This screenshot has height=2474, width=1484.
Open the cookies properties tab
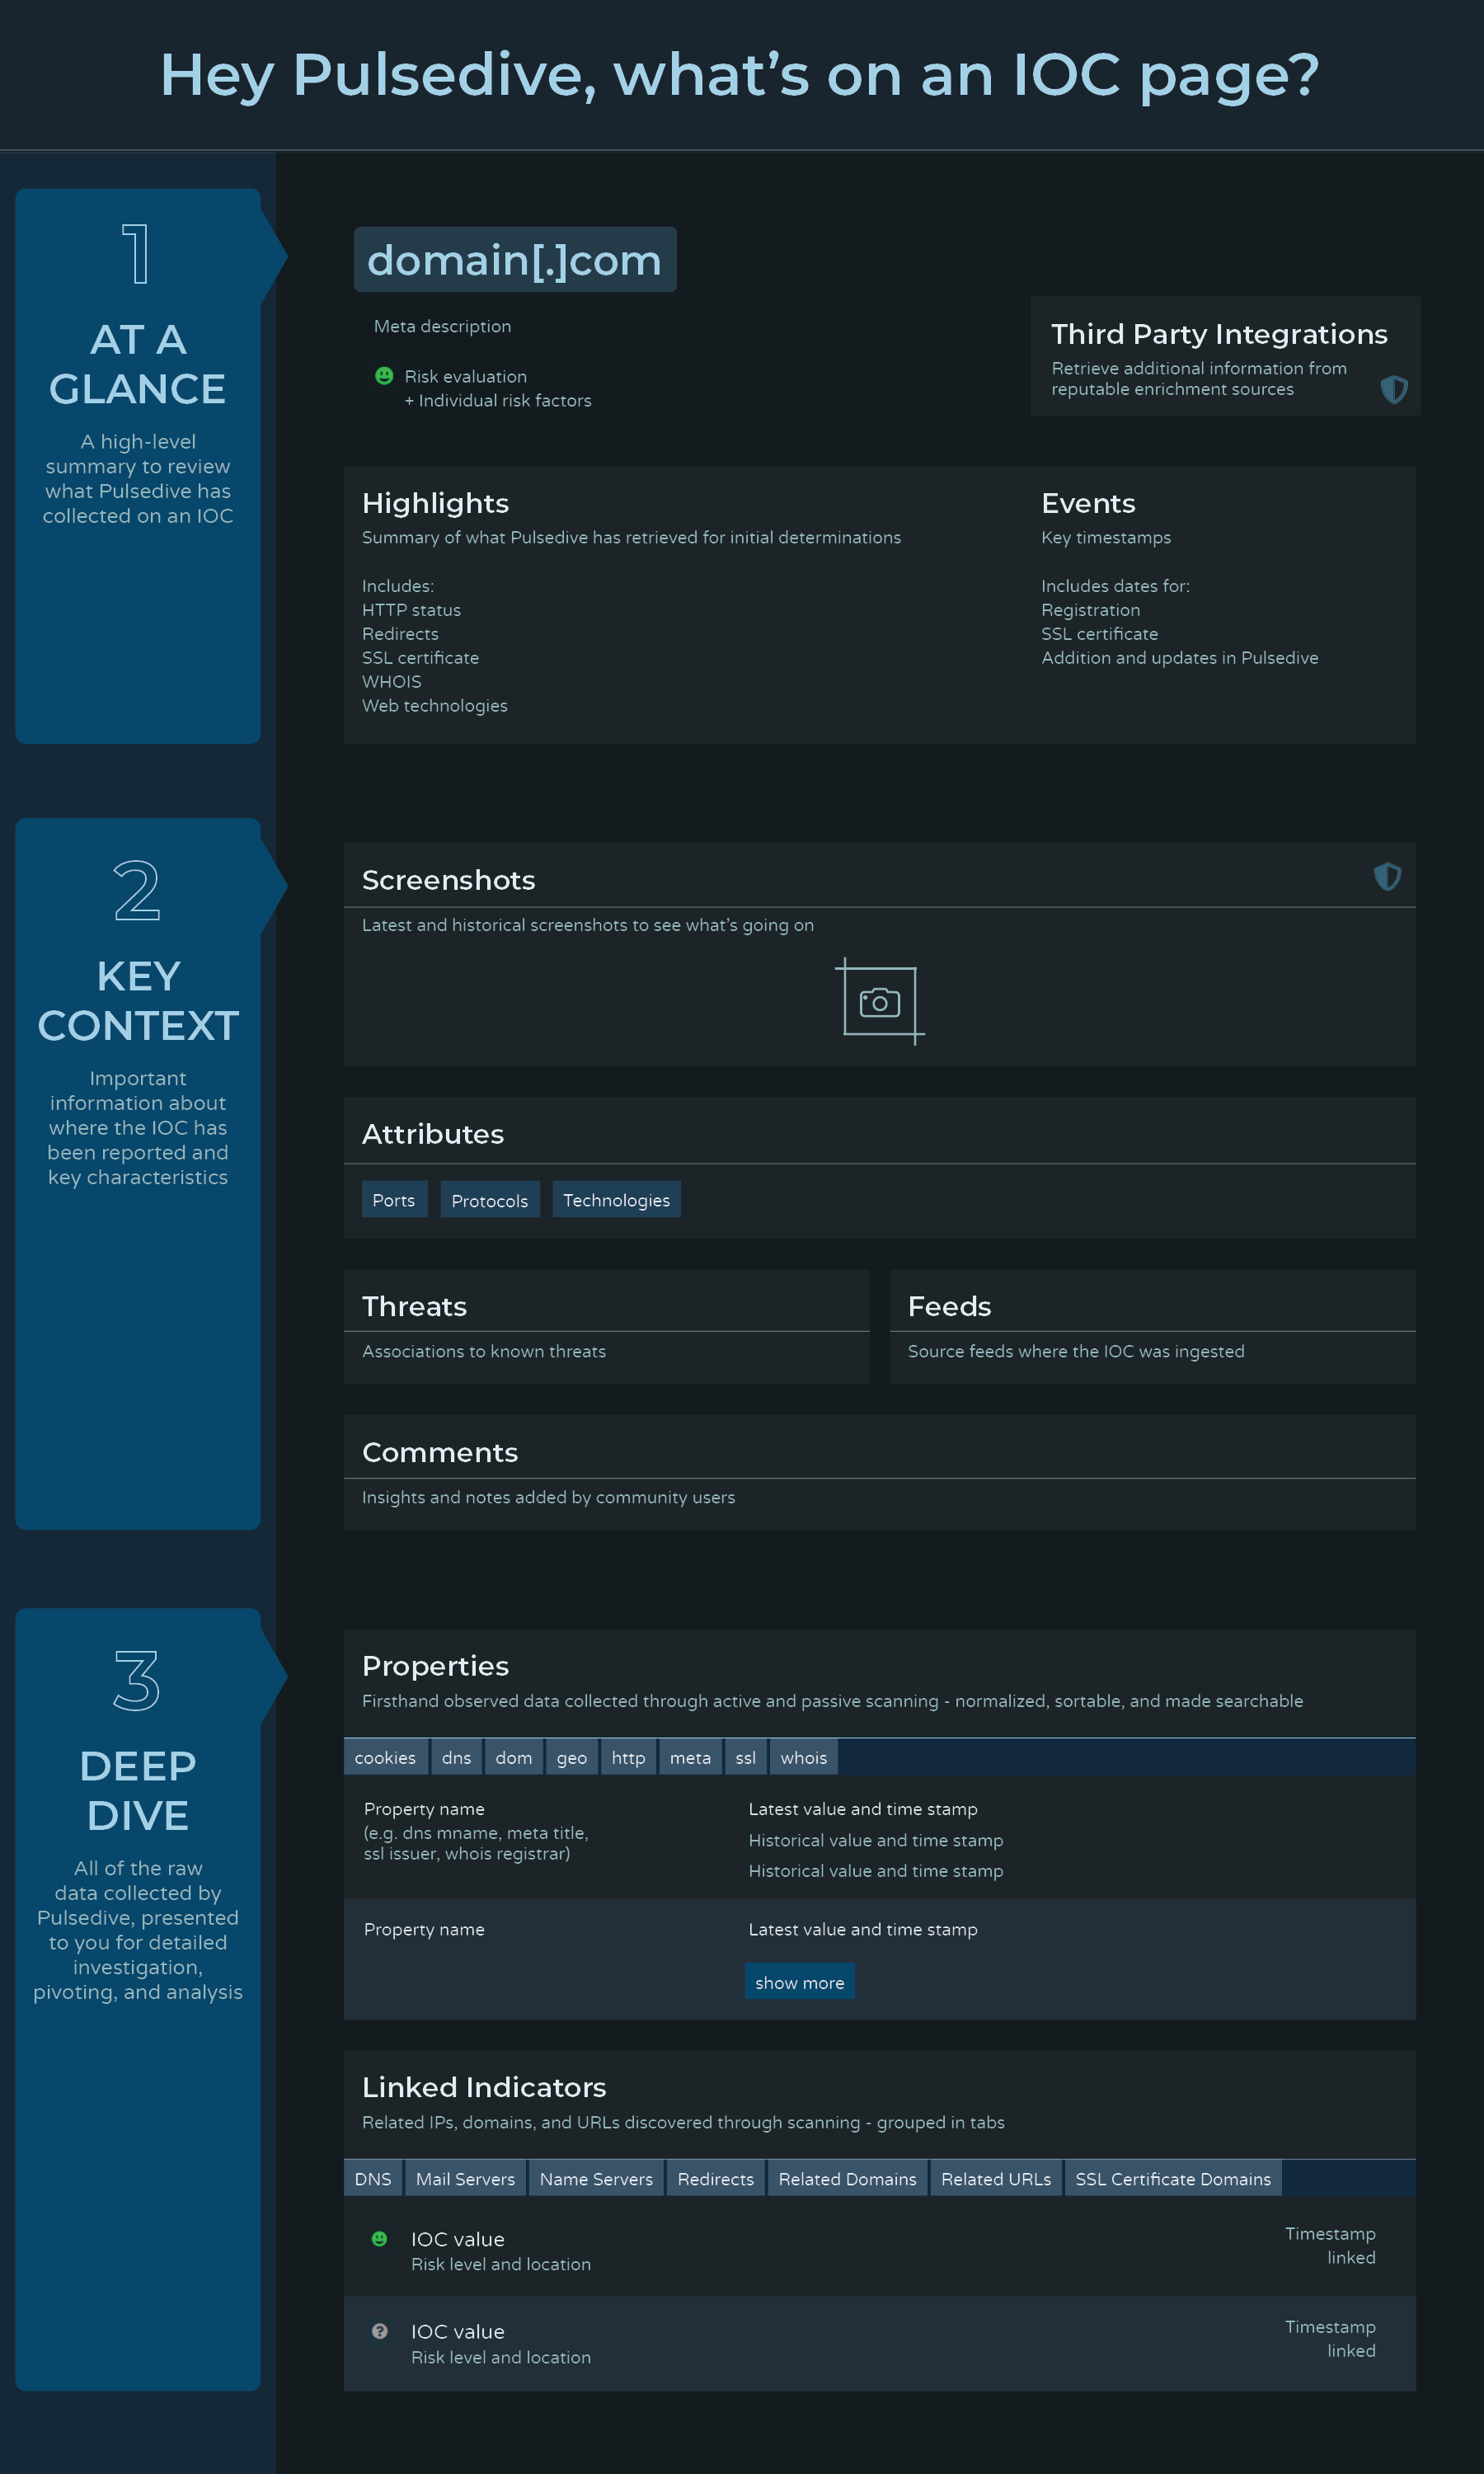point(386,1758)
